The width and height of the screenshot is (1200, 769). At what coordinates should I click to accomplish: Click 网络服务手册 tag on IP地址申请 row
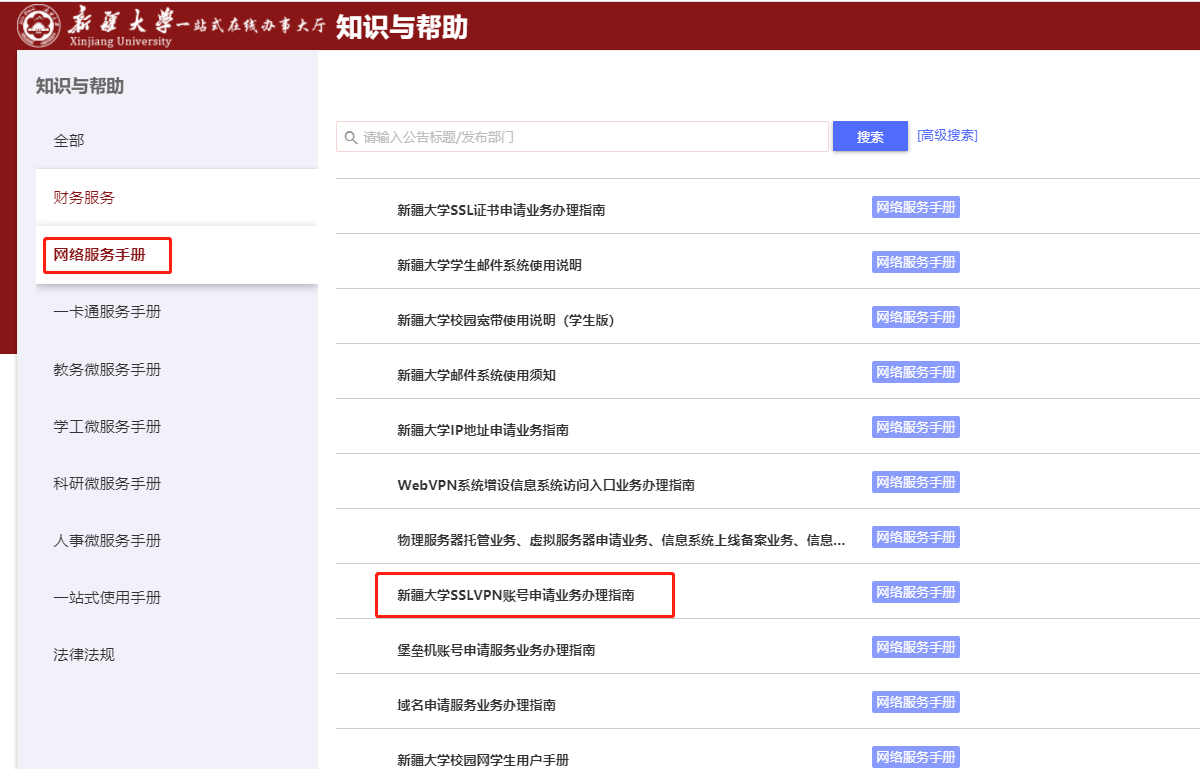[x=916, y=427]
